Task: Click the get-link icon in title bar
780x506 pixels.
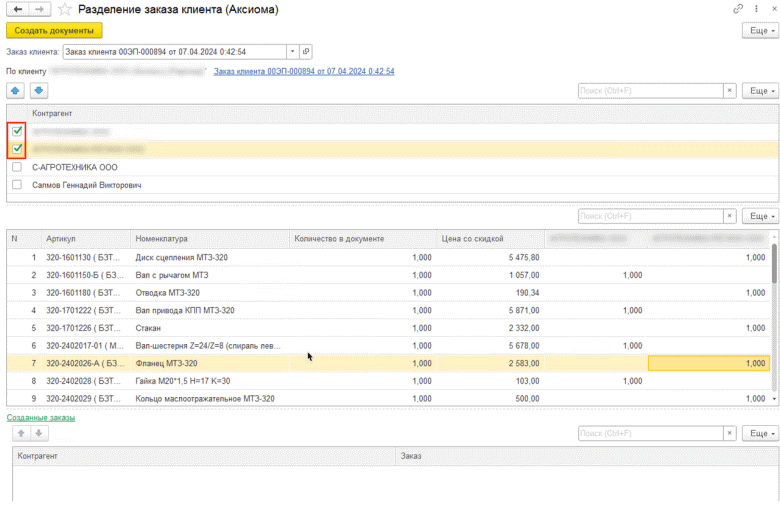Action: point(738,9)
